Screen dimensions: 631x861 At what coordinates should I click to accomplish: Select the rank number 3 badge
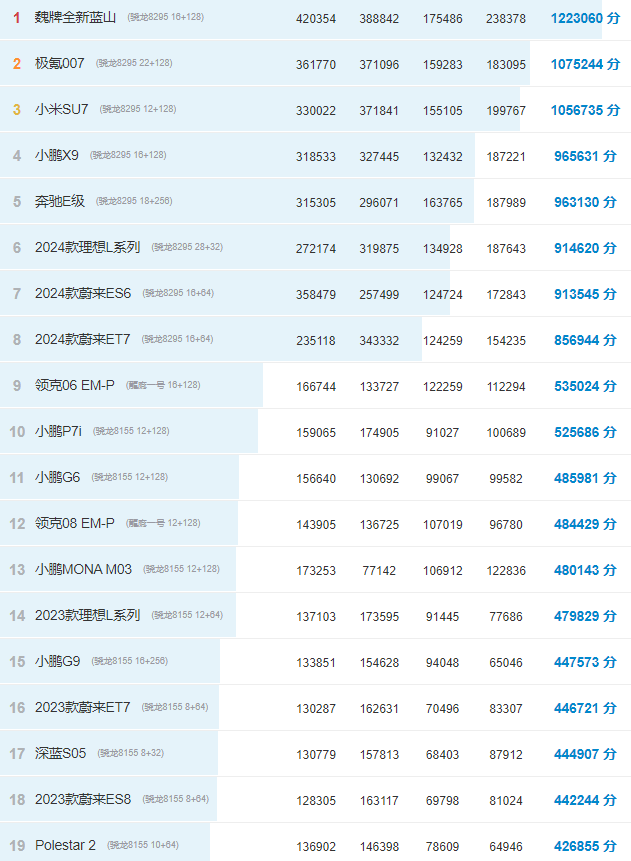pyautogui.click(x=17, y=110)
